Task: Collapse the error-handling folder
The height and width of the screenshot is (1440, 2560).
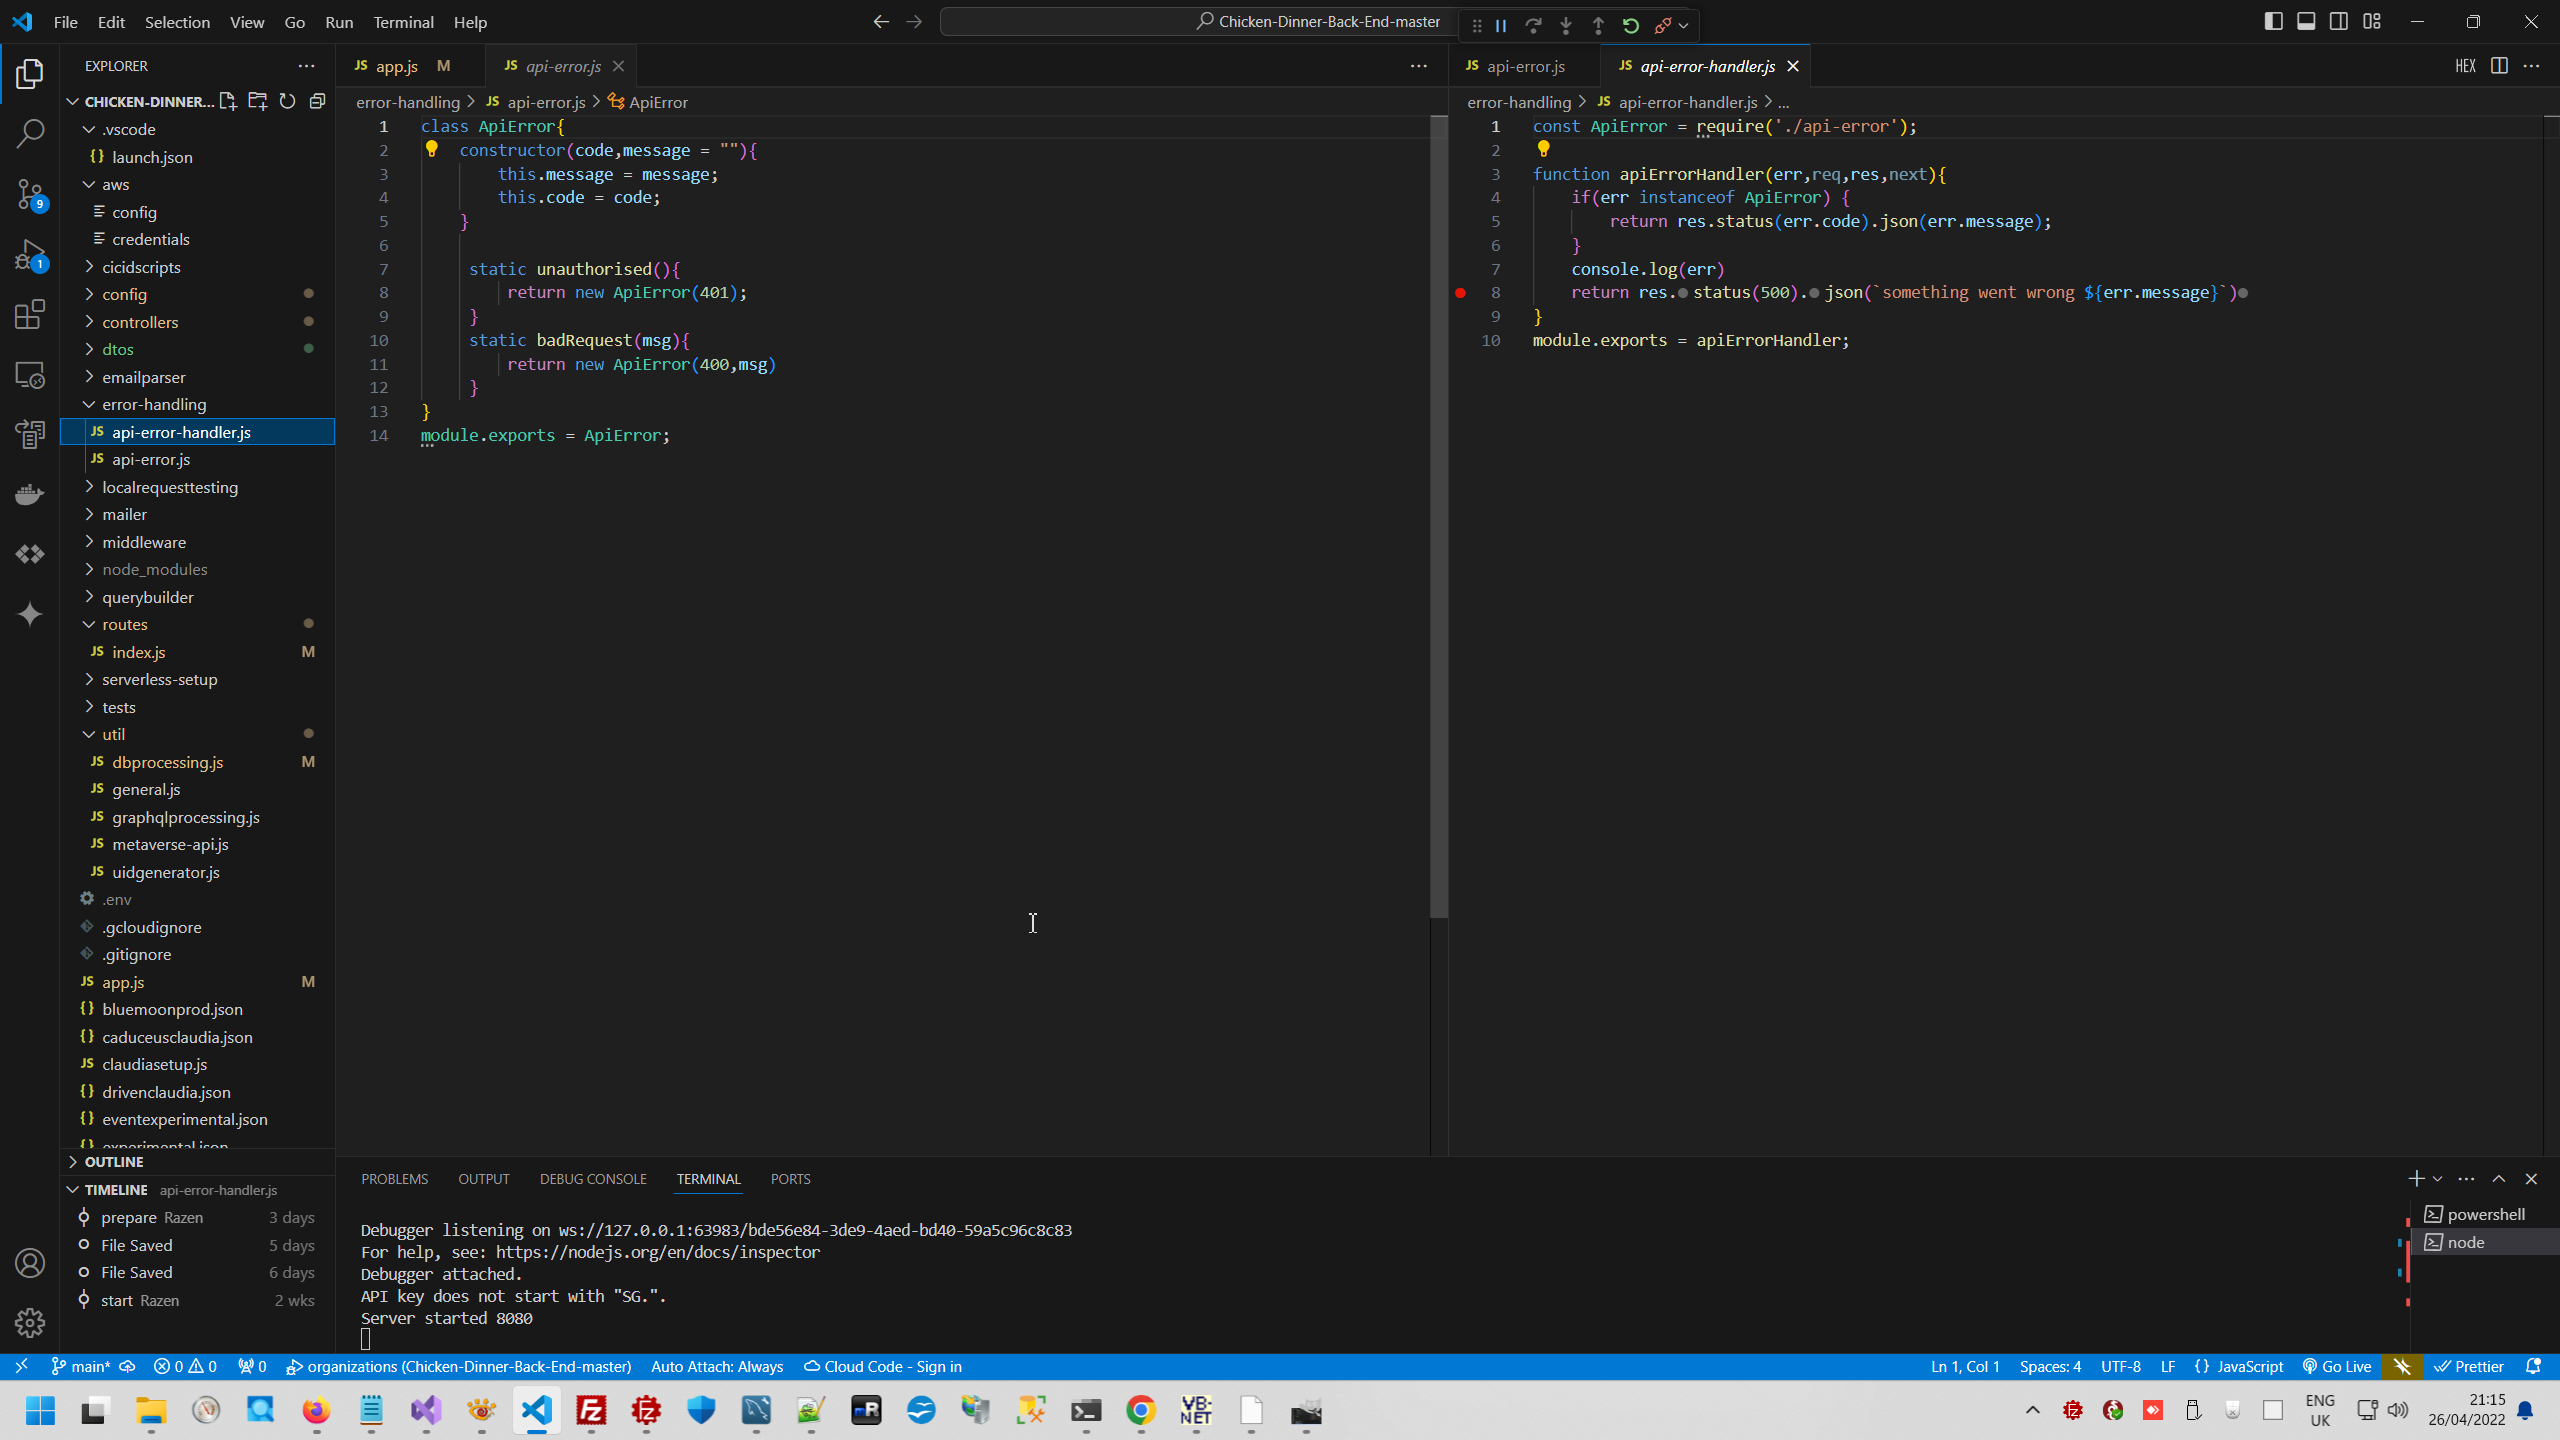Action: tap(153, 404)
